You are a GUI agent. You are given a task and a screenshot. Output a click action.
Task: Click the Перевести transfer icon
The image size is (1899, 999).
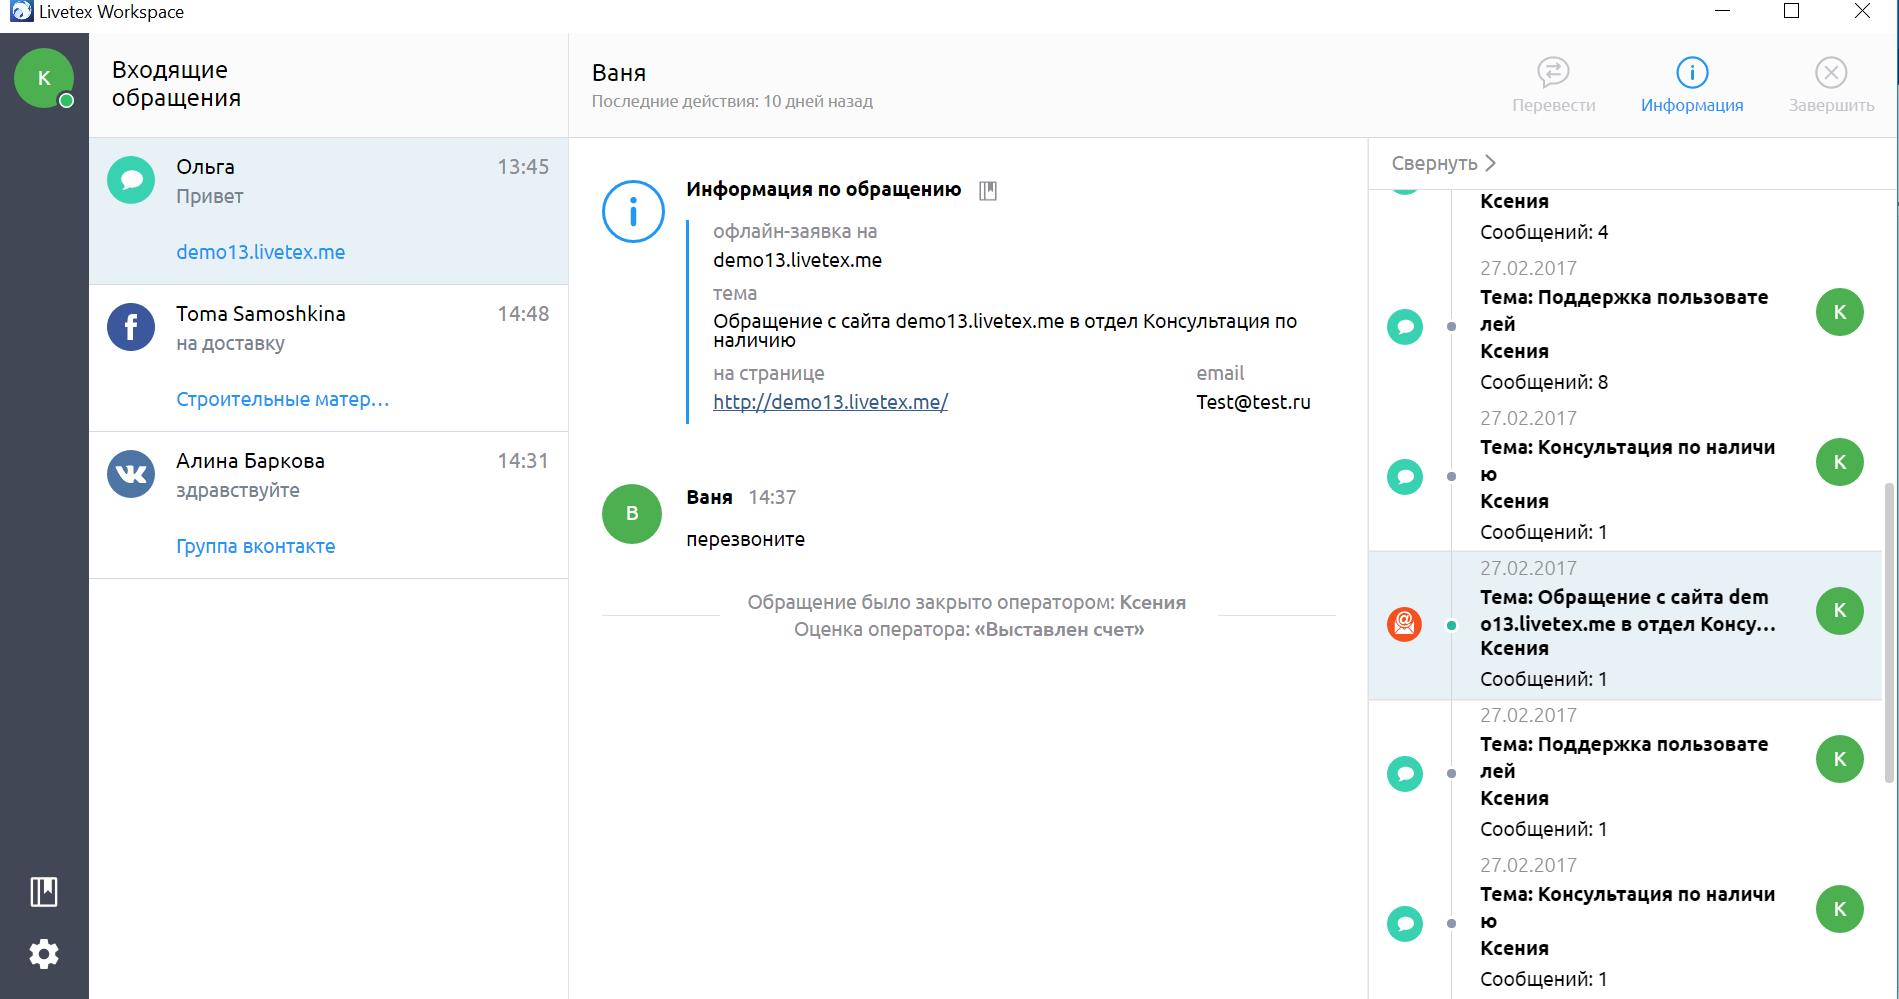click(1553, 72)
